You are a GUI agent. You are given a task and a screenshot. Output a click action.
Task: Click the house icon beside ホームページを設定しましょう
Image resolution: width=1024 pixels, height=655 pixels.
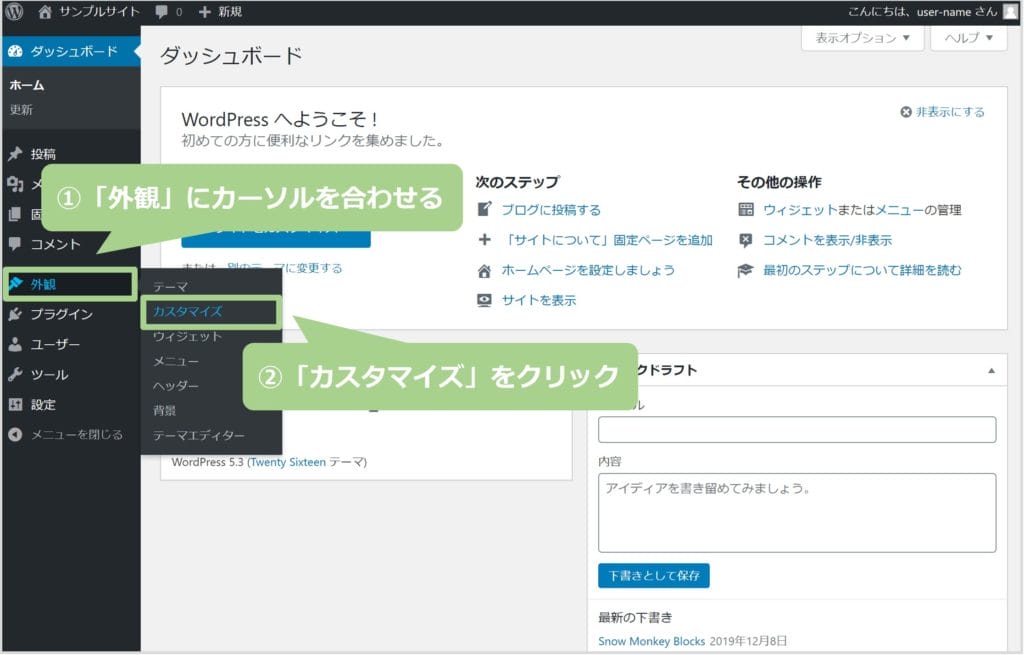(x=484, y=270)
